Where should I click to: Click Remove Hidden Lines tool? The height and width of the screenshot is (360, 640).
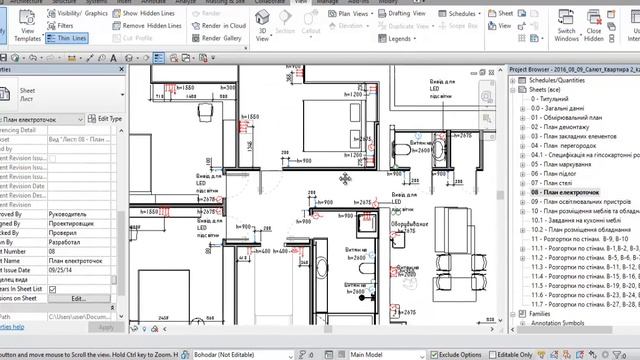147,26
